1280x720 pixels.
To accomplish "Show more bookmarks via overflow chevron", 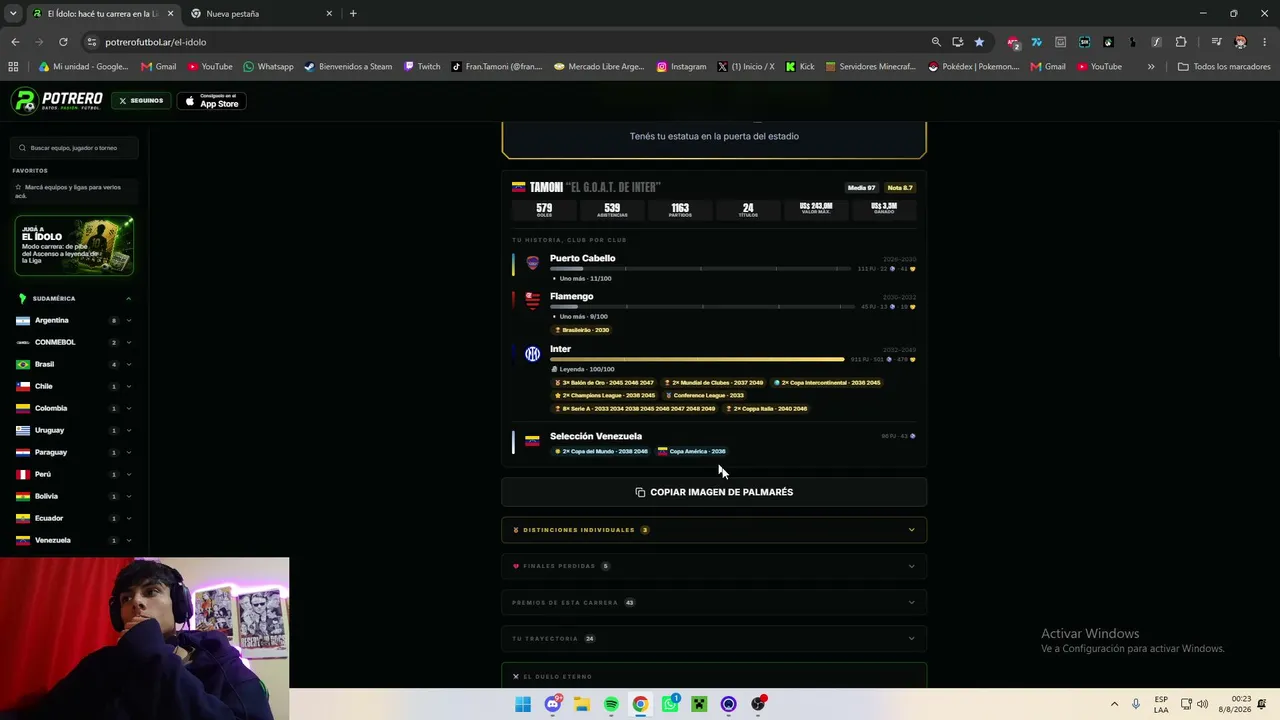I will coord(1151,67).
